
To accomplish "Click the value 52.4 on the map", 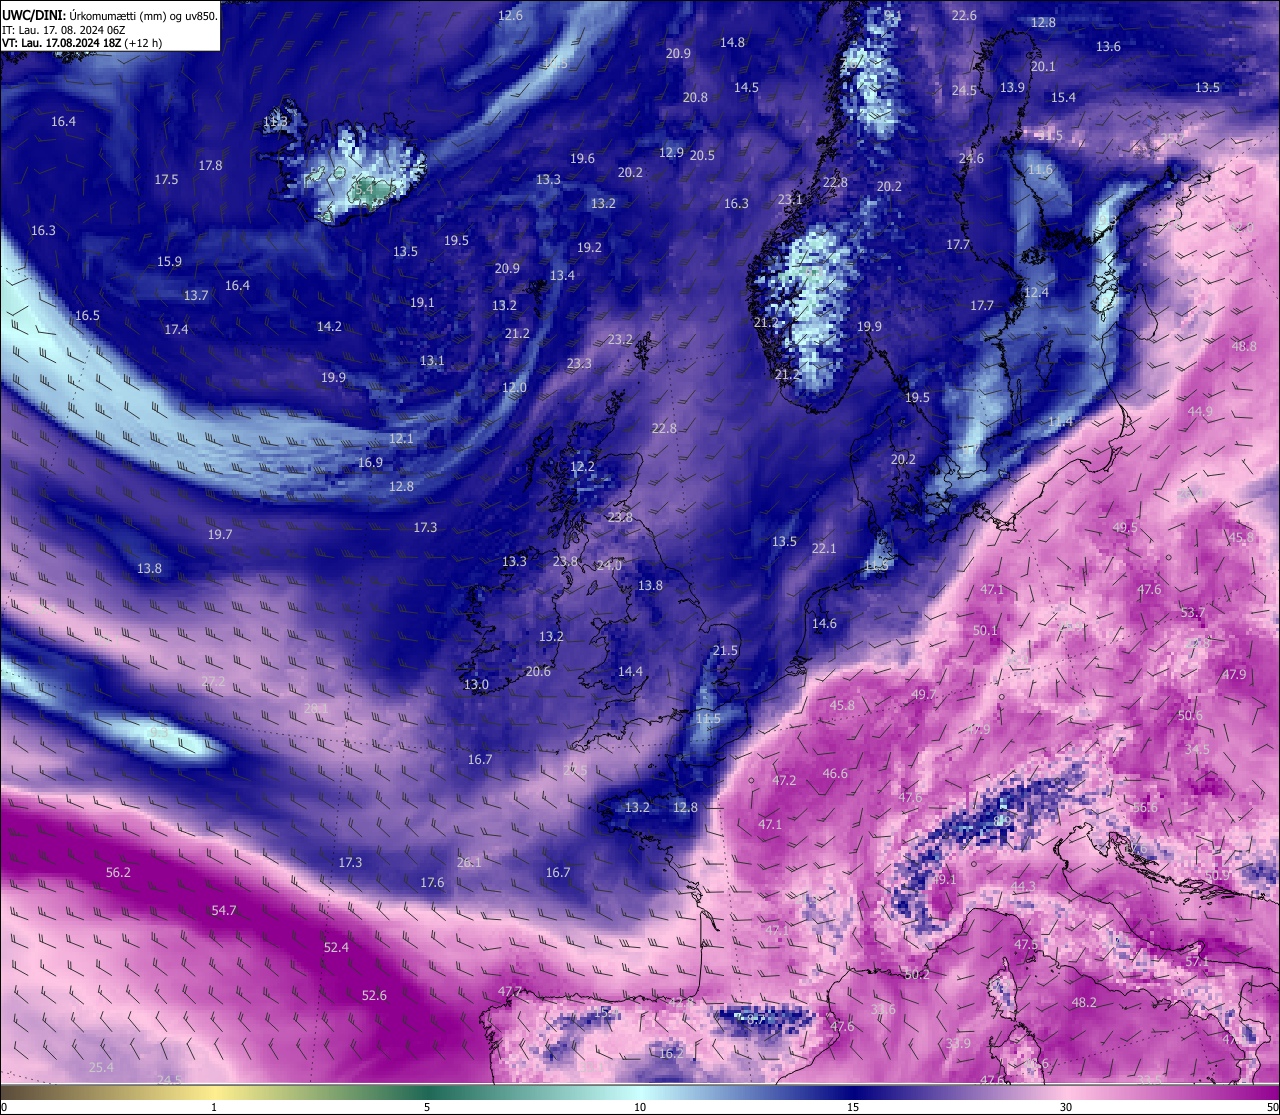I will (336, 947).
